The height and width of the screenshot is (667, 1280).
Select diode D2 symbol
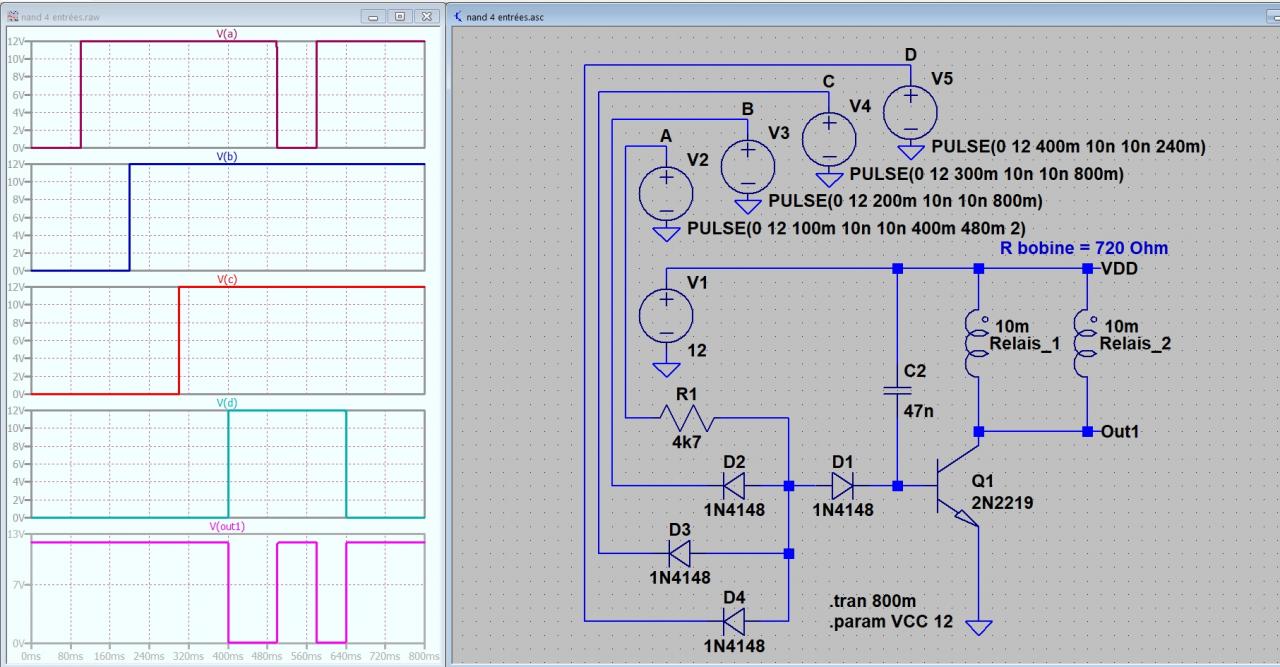[734, 486]
